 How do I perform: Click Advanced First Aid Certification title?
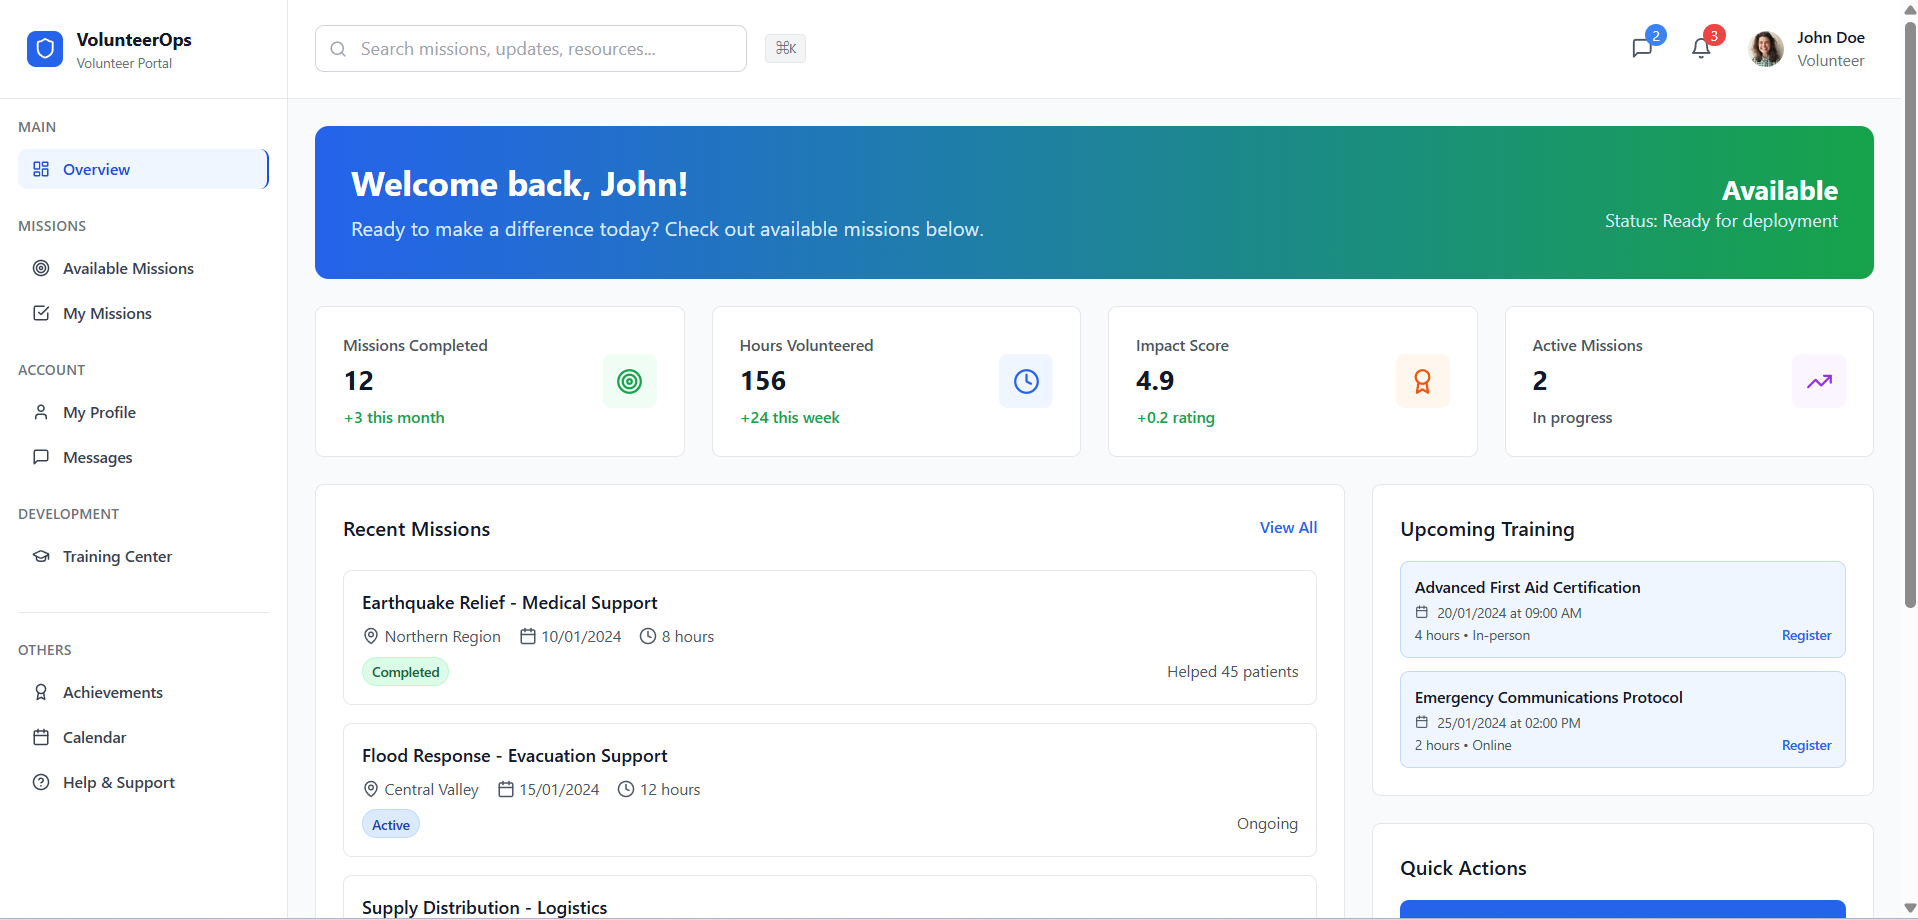pos(1527,587)
